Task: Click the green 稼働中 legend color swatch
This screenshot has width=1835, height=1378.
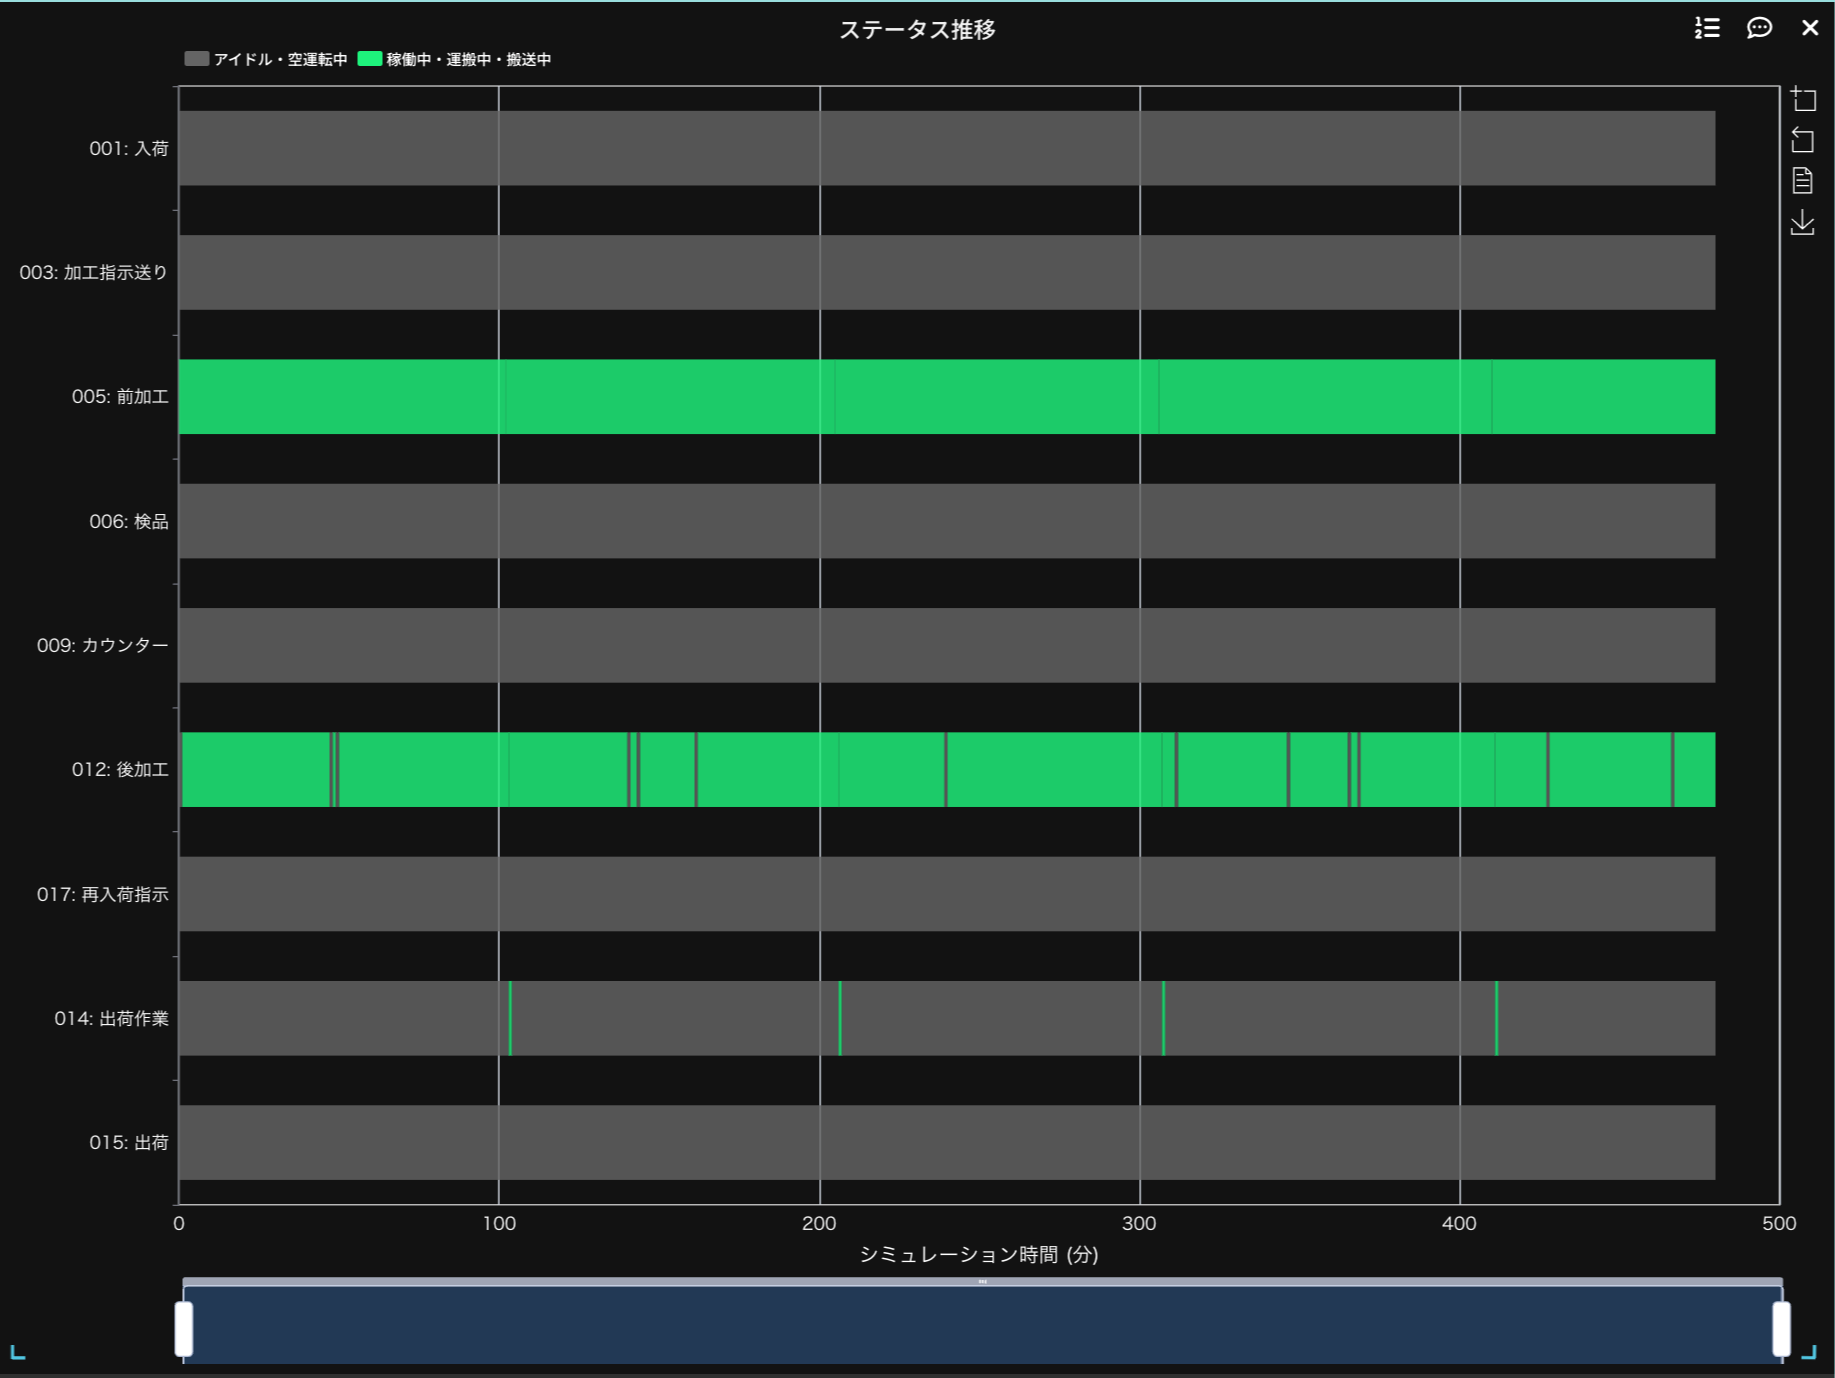Action: pyautogui.click(x=370, y=59)
